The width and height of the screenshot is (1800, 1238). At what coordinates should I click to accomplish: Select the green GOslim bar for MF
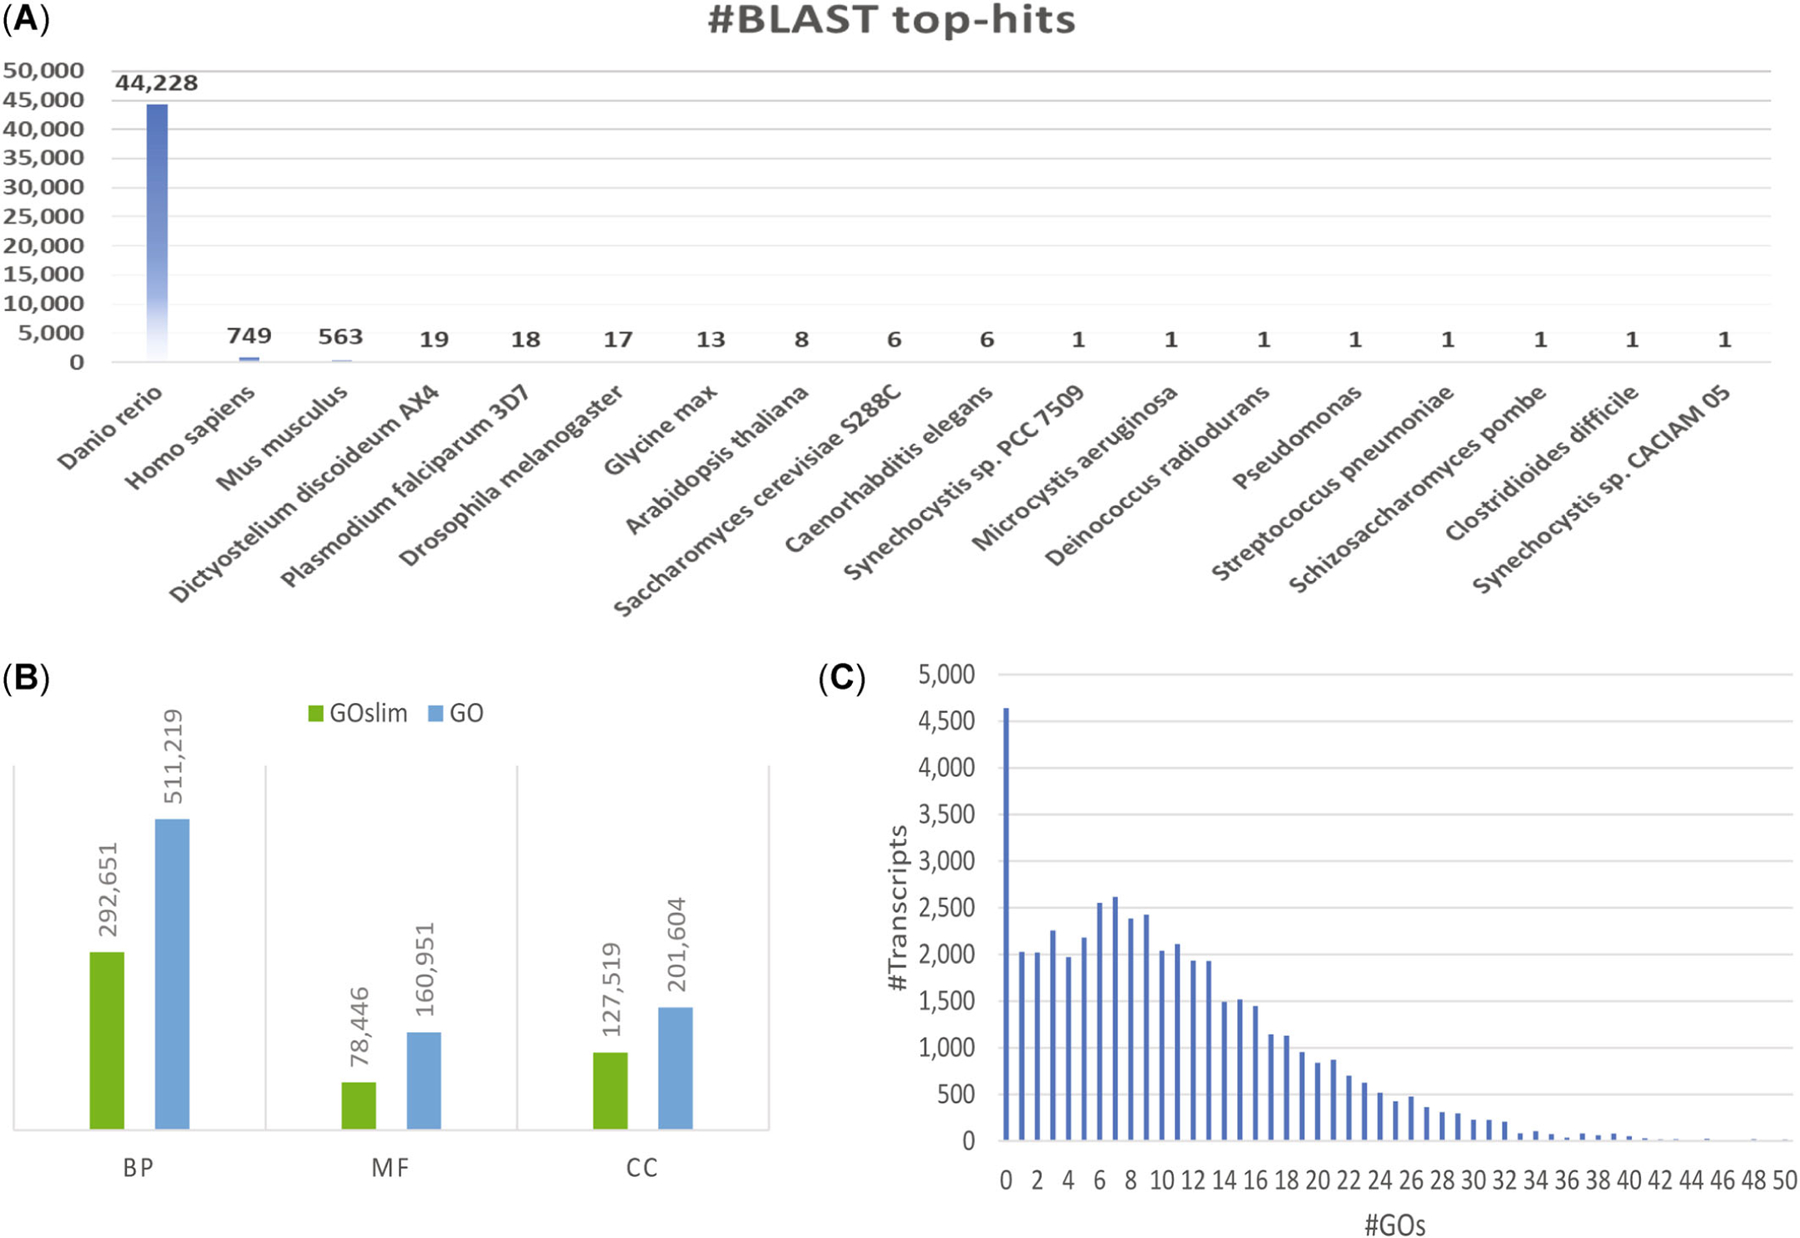tap(359, 1106)
